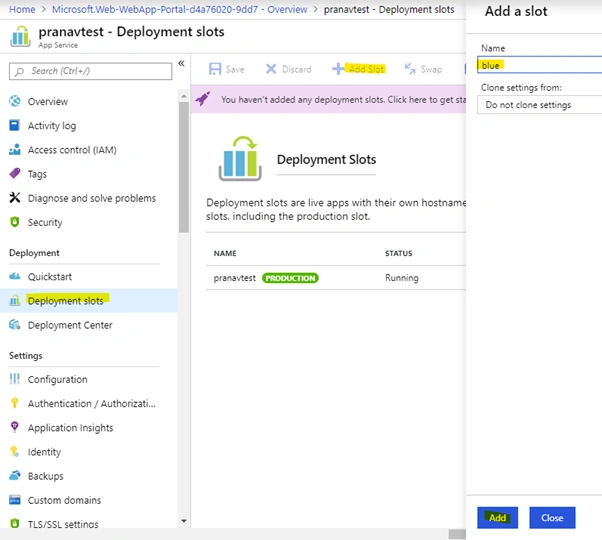Click the Swap arrows icon
Viewport: 602px width, 540px height.
click(x=410, y=69)
